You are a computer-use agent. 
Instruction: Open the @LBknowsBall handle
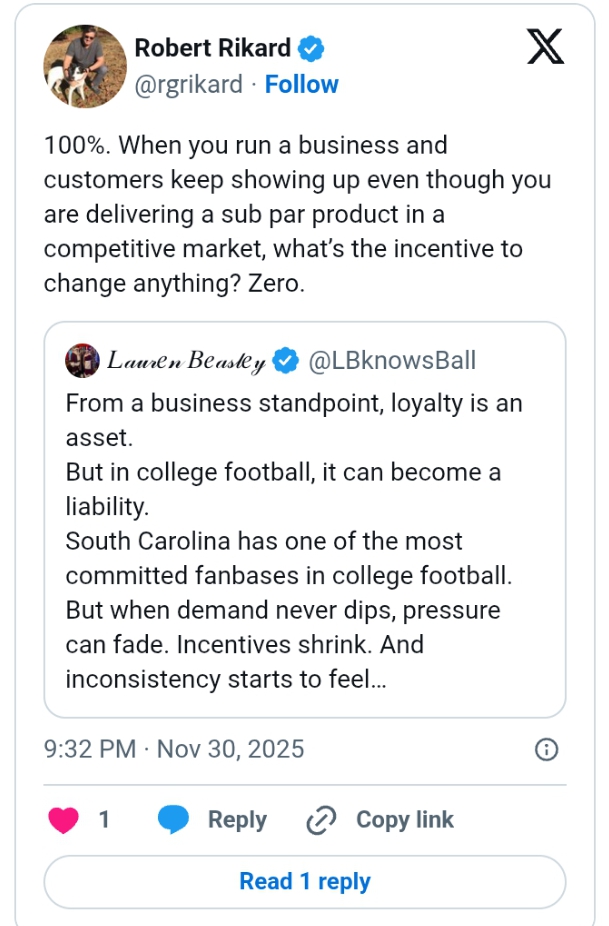click(392, 361)
